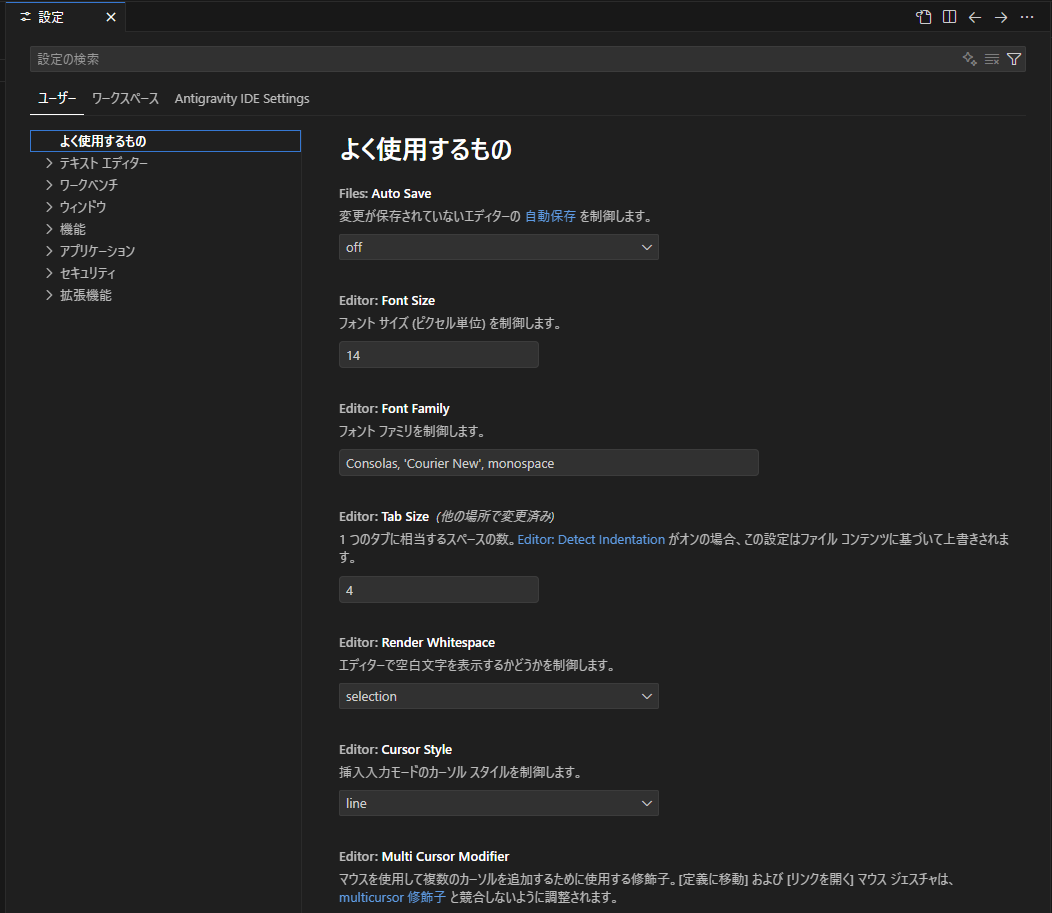The height and width of the screenshot is (913, 1052).
Task: Navigate back with left arrow
Action: [x=975, y=17]
